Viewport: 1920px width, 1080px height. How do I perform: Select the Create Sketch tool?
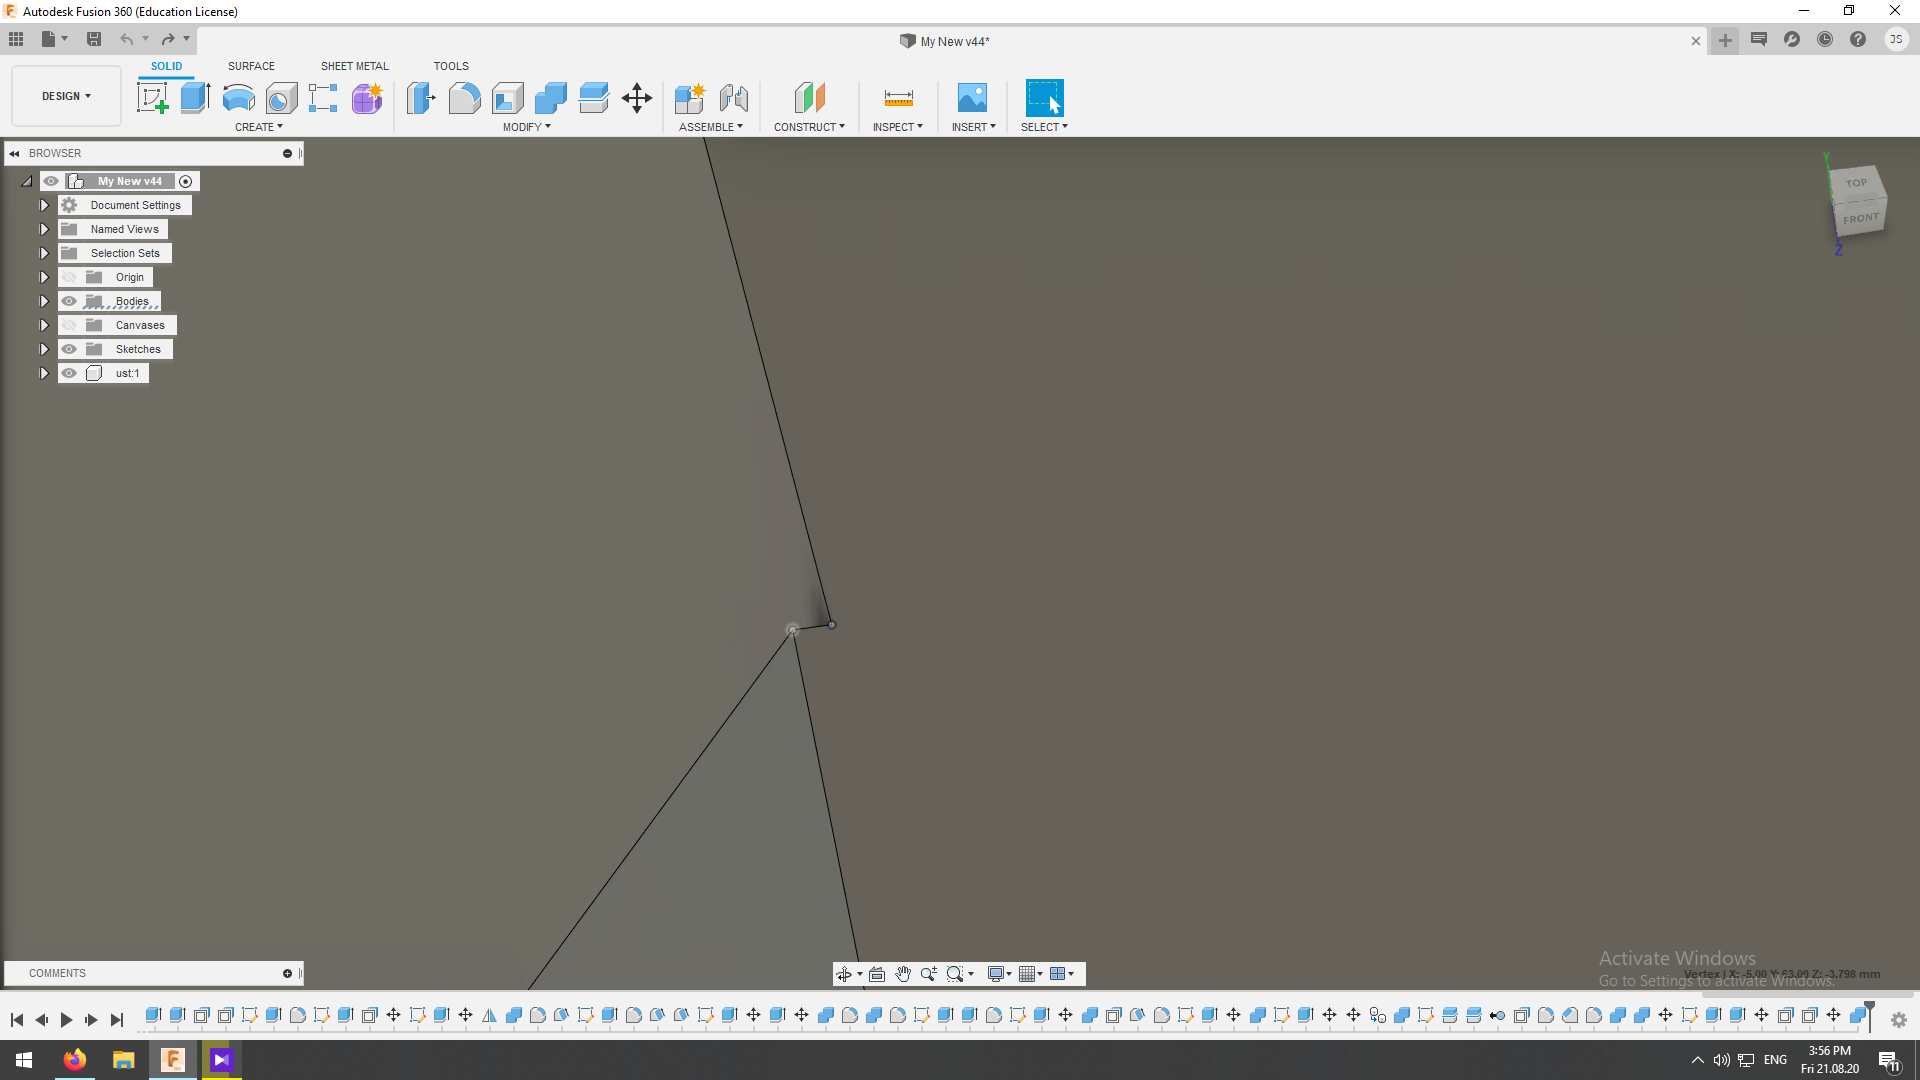[x=152, y=97]
